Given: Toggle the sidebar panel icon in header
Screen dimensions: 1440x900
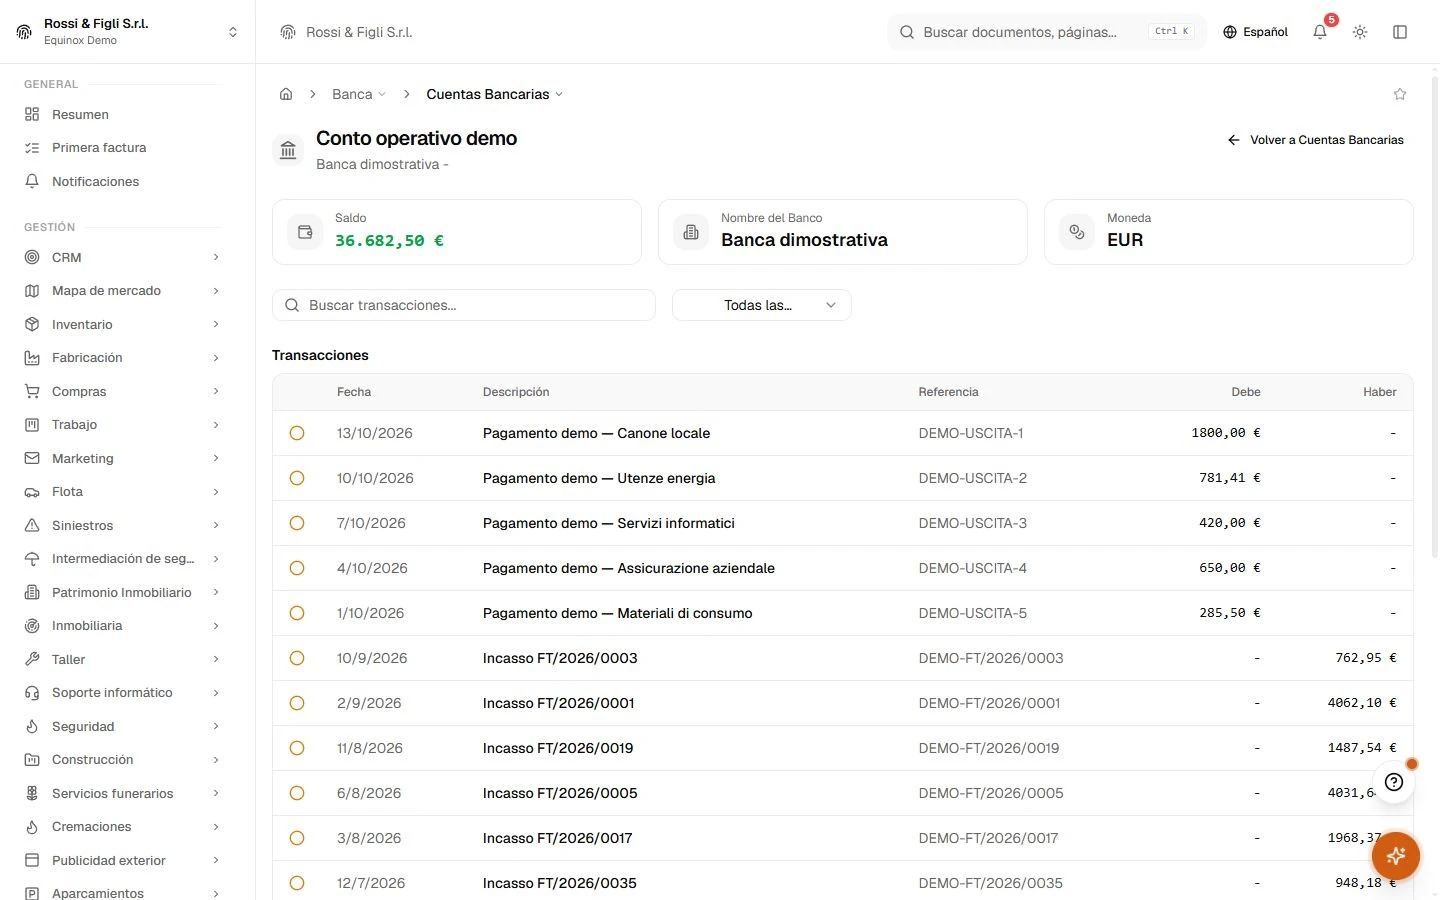Looking at the screenshot, I should 1400,32.
